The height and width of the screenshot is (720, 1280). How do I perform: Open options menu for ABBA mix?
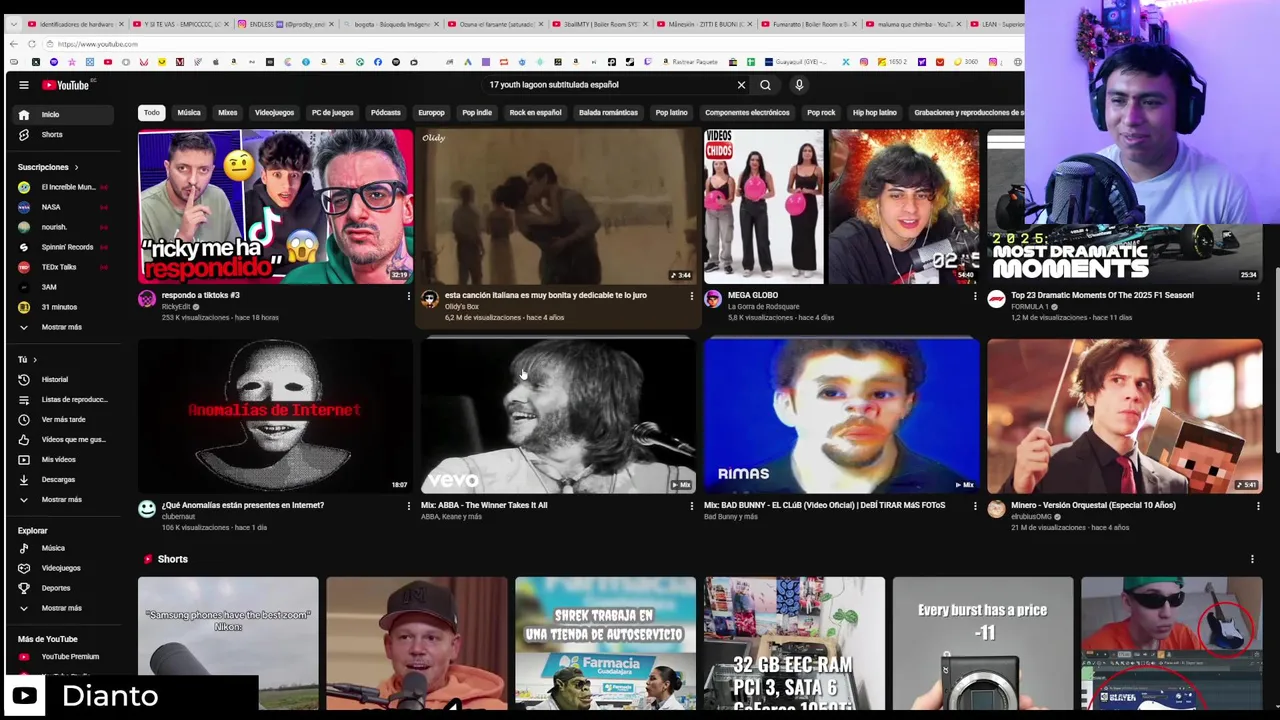691,506
